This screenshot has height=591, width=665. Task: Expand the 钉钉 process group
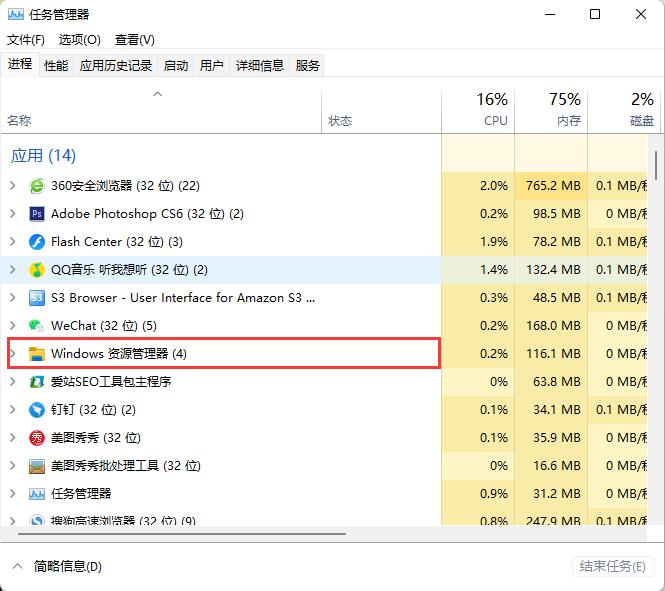(13, 410)
